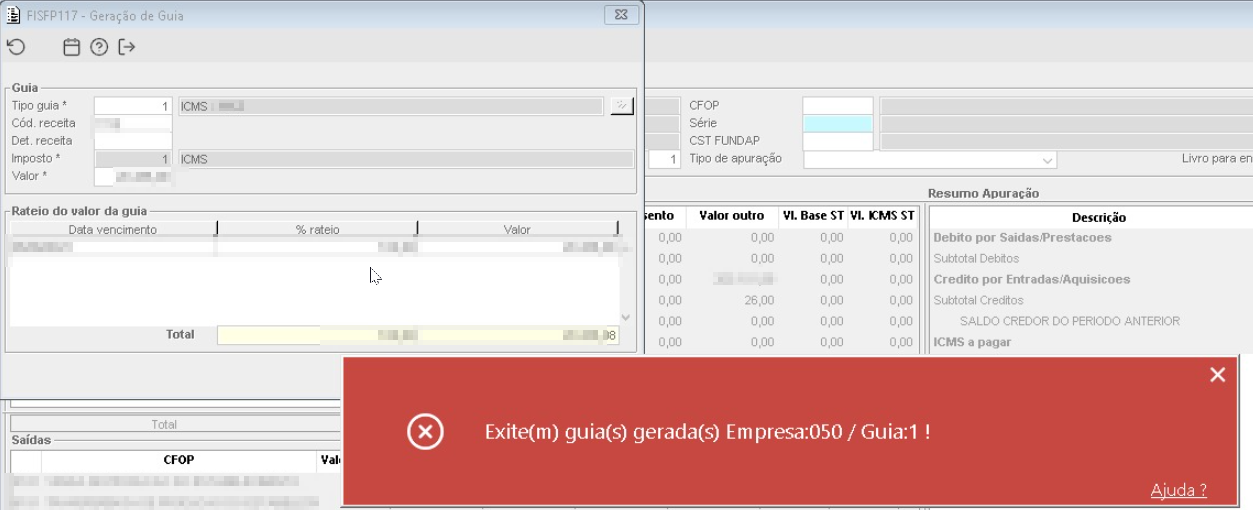
Task: Click the first row in the rateio grid
Action: tap(314, 246)
